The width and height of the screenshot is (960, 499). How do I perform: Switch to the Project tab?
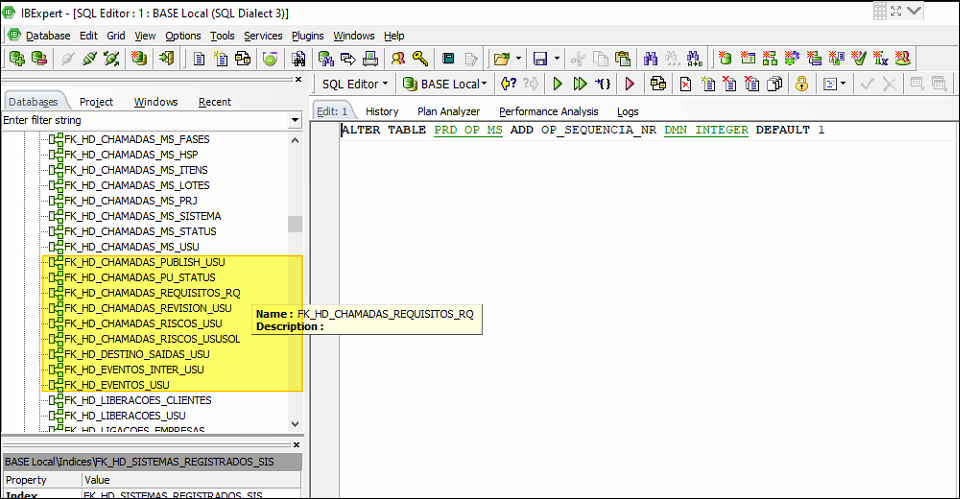click(96, 102)
